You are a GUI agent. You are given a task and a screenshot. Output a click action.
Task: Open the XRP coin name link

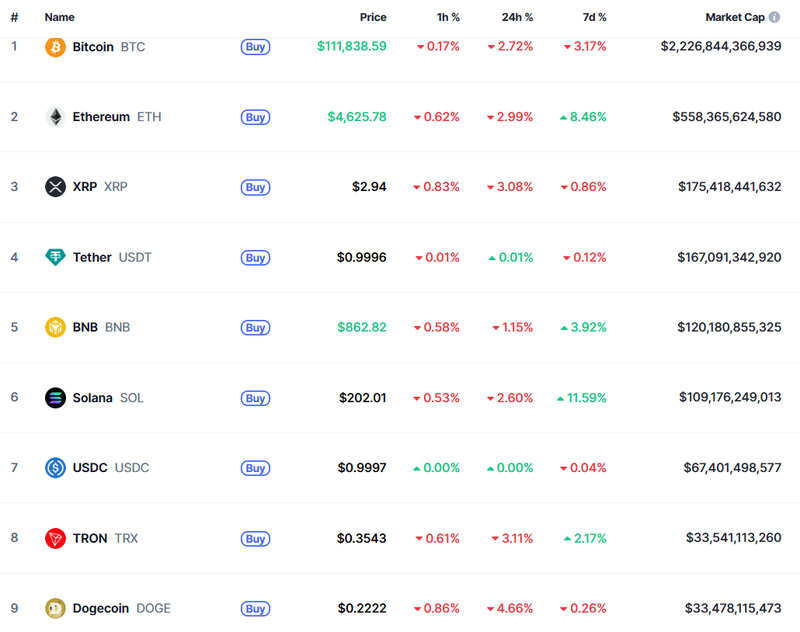[85, 187]
